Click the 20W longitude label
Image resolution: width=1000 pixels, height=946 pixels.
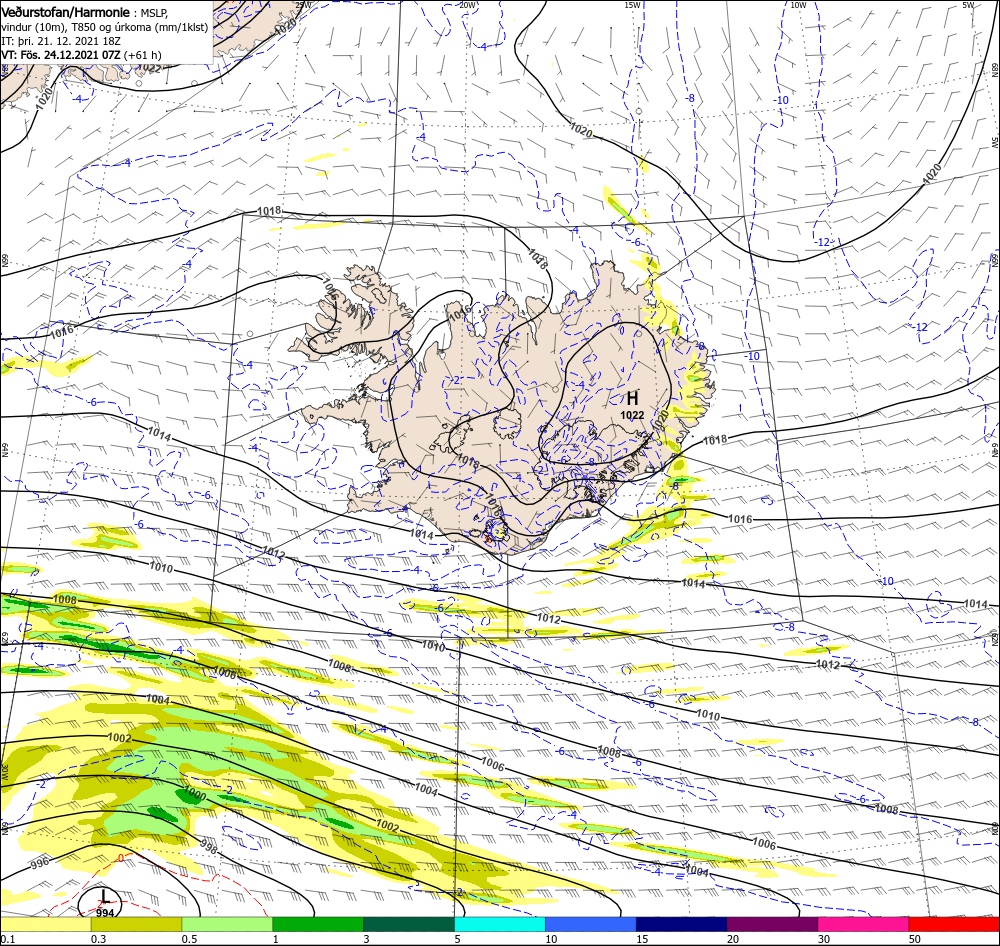[467, 5]
